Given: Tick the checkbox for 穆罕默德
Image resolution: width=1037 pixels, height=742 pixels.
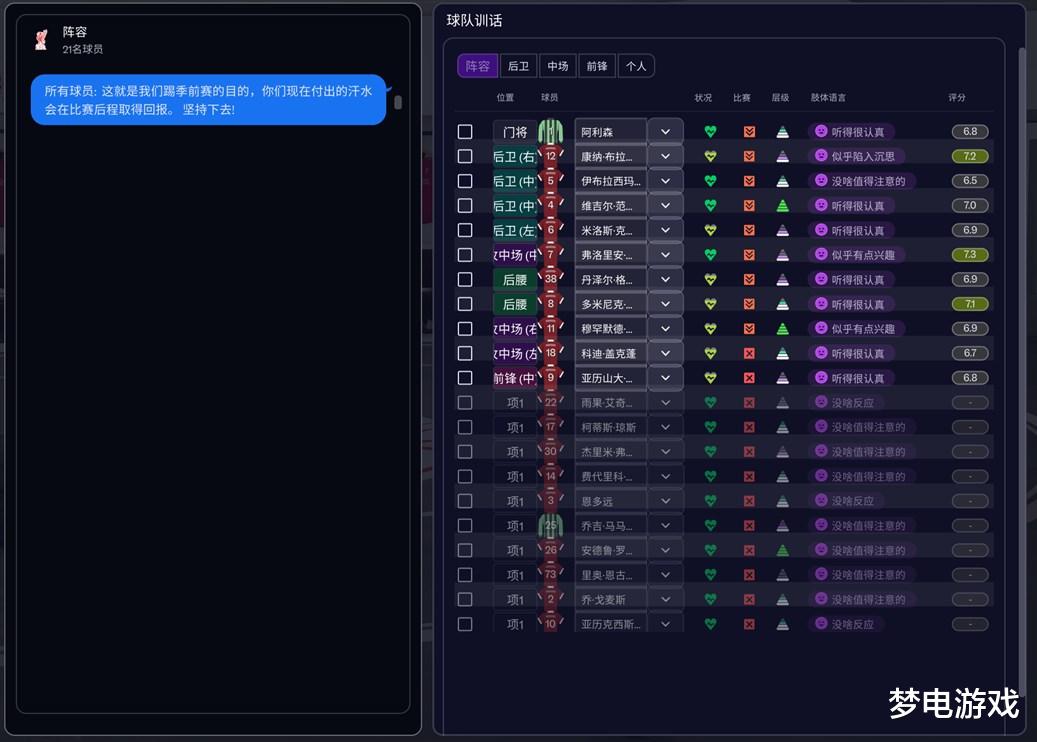Looking at the screenshot, I should coord(465,329).
